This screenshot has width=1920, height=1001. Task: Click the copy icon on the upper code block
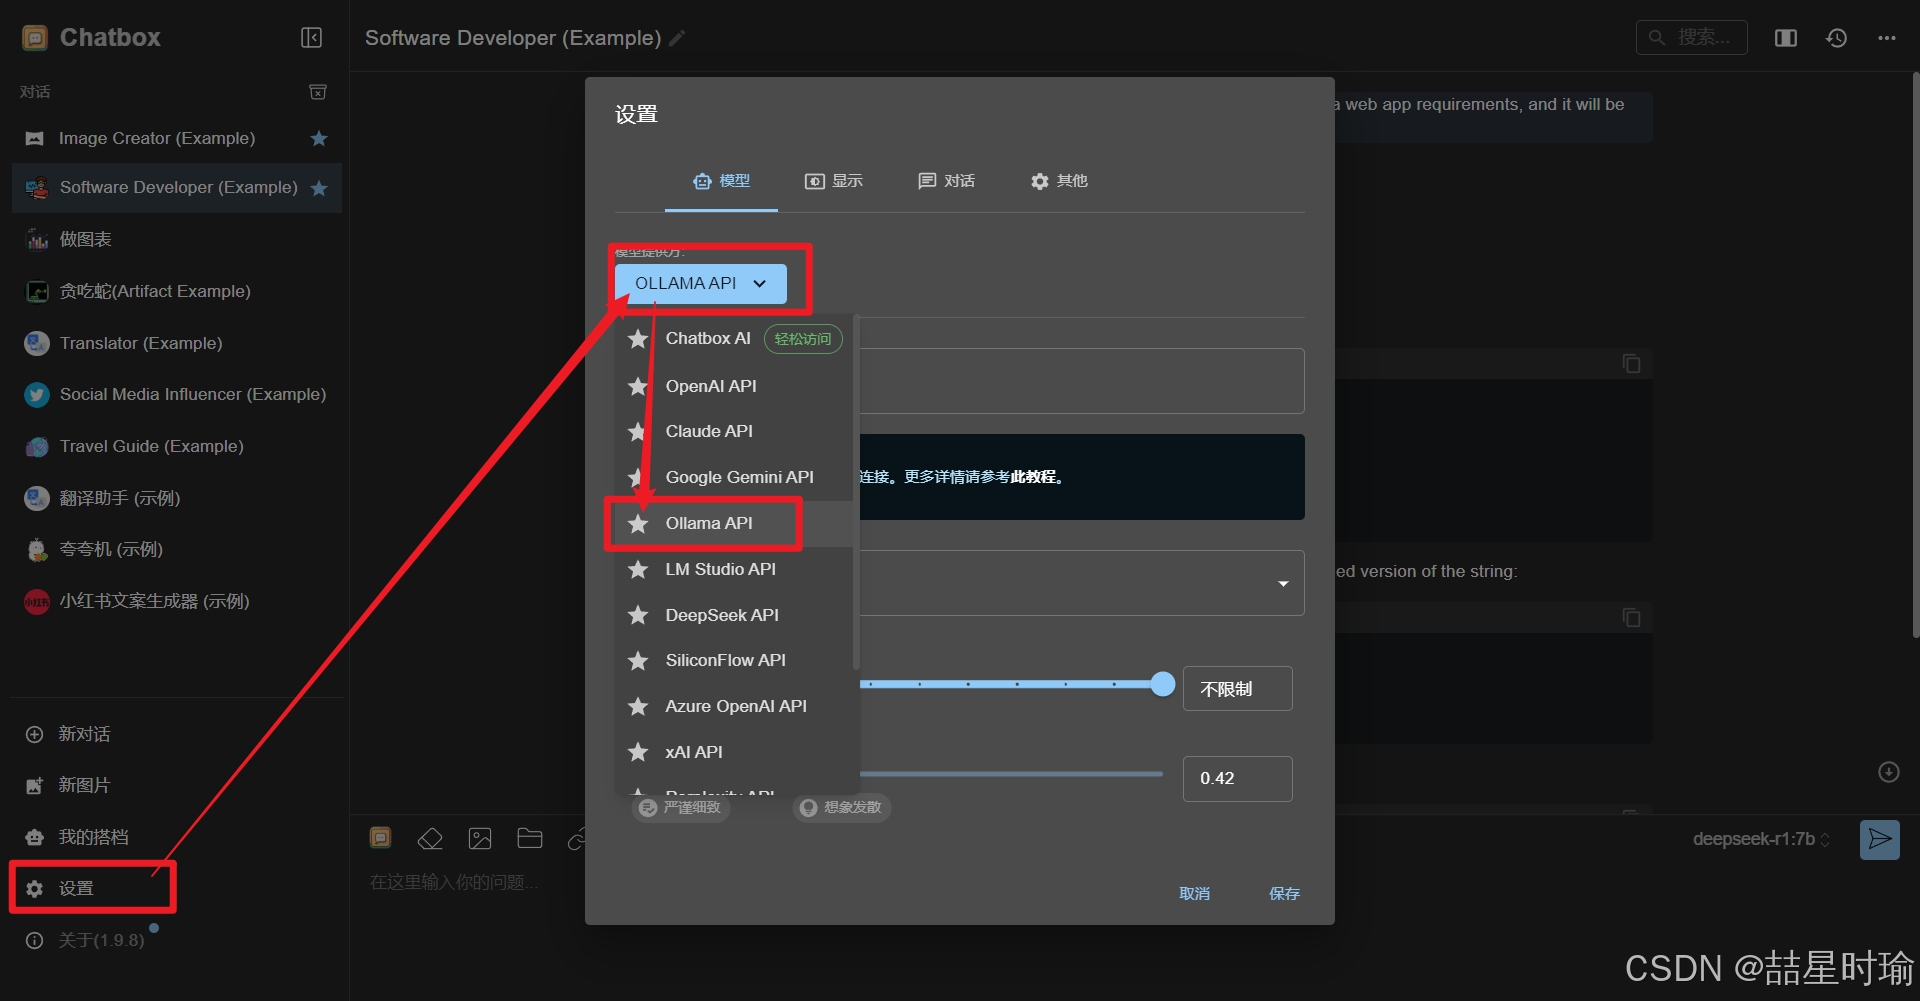coord(1631,364)
